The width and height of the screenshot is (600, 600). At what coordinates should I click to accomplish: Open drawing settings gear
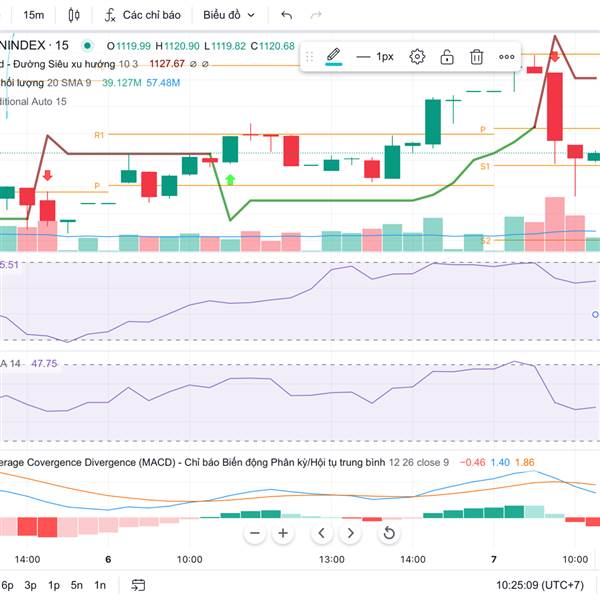(x=417, y=57)
